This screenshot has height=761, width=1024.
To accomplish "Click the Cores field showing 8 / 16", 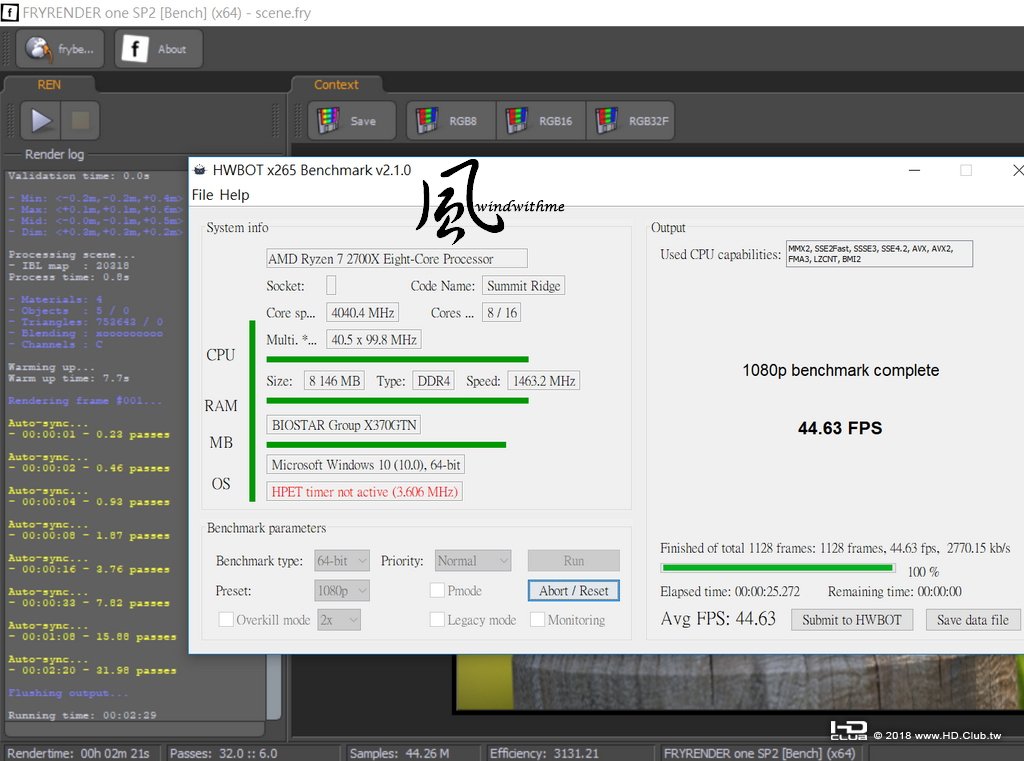I will (502, 313).
